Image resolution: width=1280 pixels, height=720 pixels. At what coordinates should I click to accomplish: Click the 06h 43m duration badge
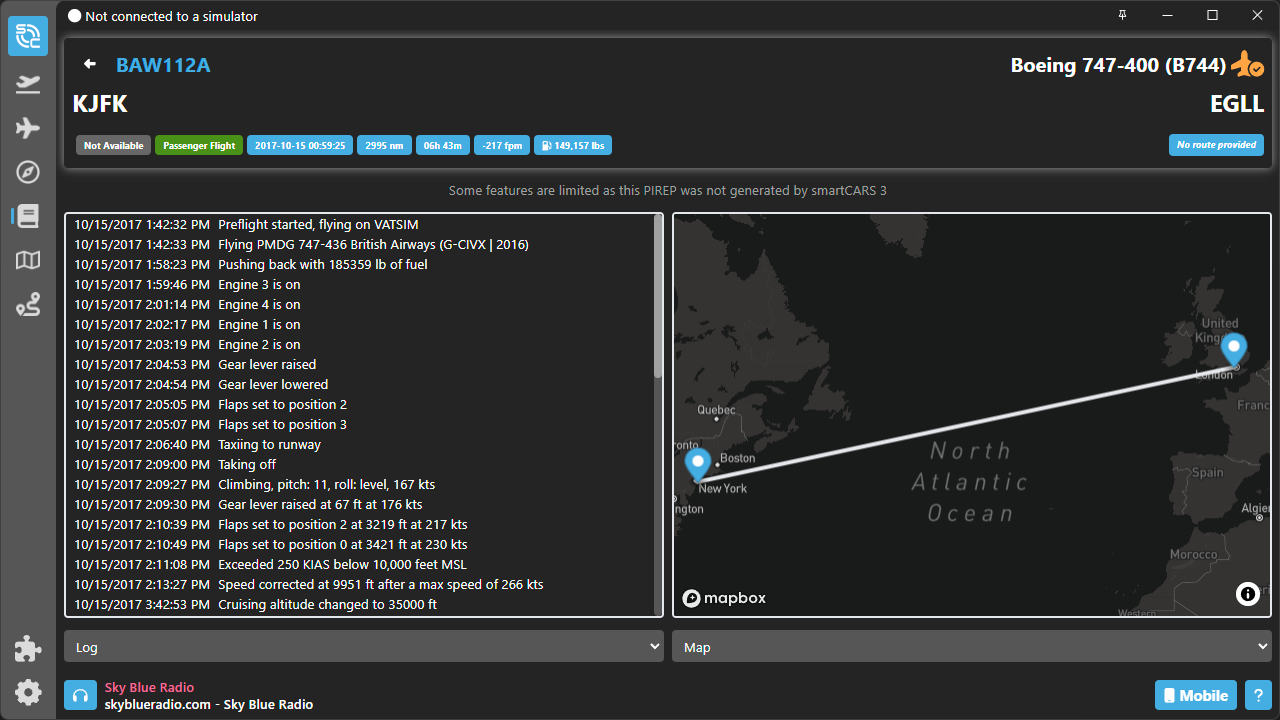[x=443, y=145]
